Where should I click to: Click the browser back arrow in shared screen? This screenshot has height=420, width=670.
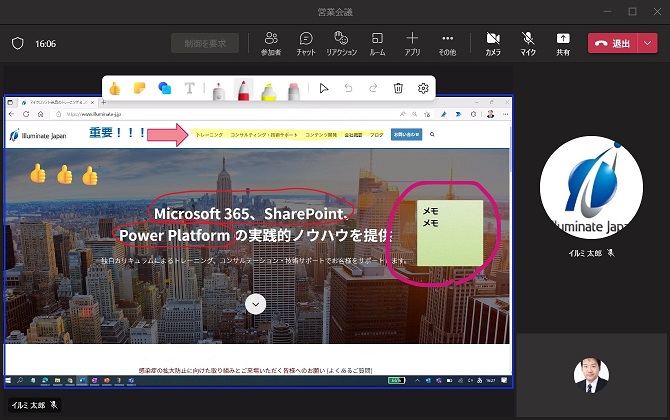click(x=12, y=114)
